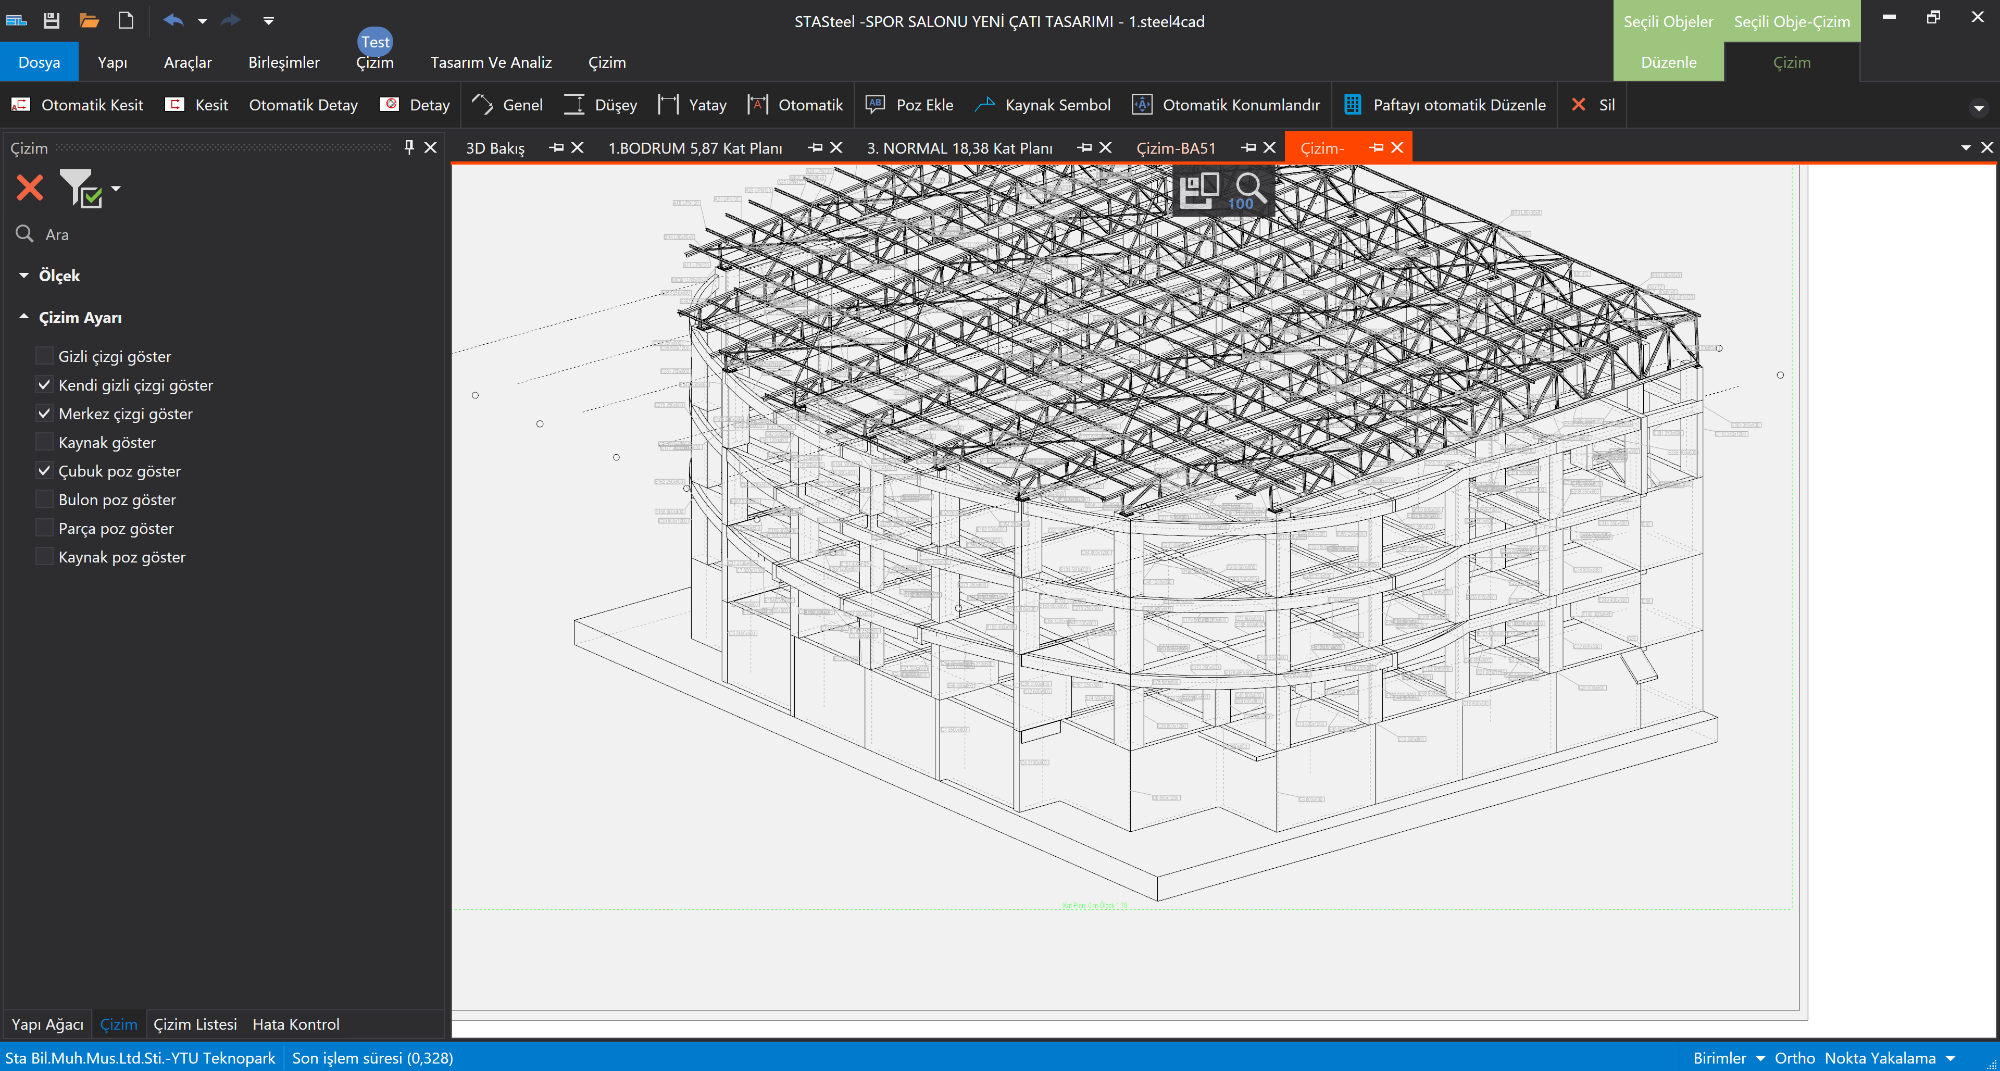This screenshot has height=1071, width=2000.
Task: Open the Çizim Listesi panel tab
Action: click(x=195, y=1024)
